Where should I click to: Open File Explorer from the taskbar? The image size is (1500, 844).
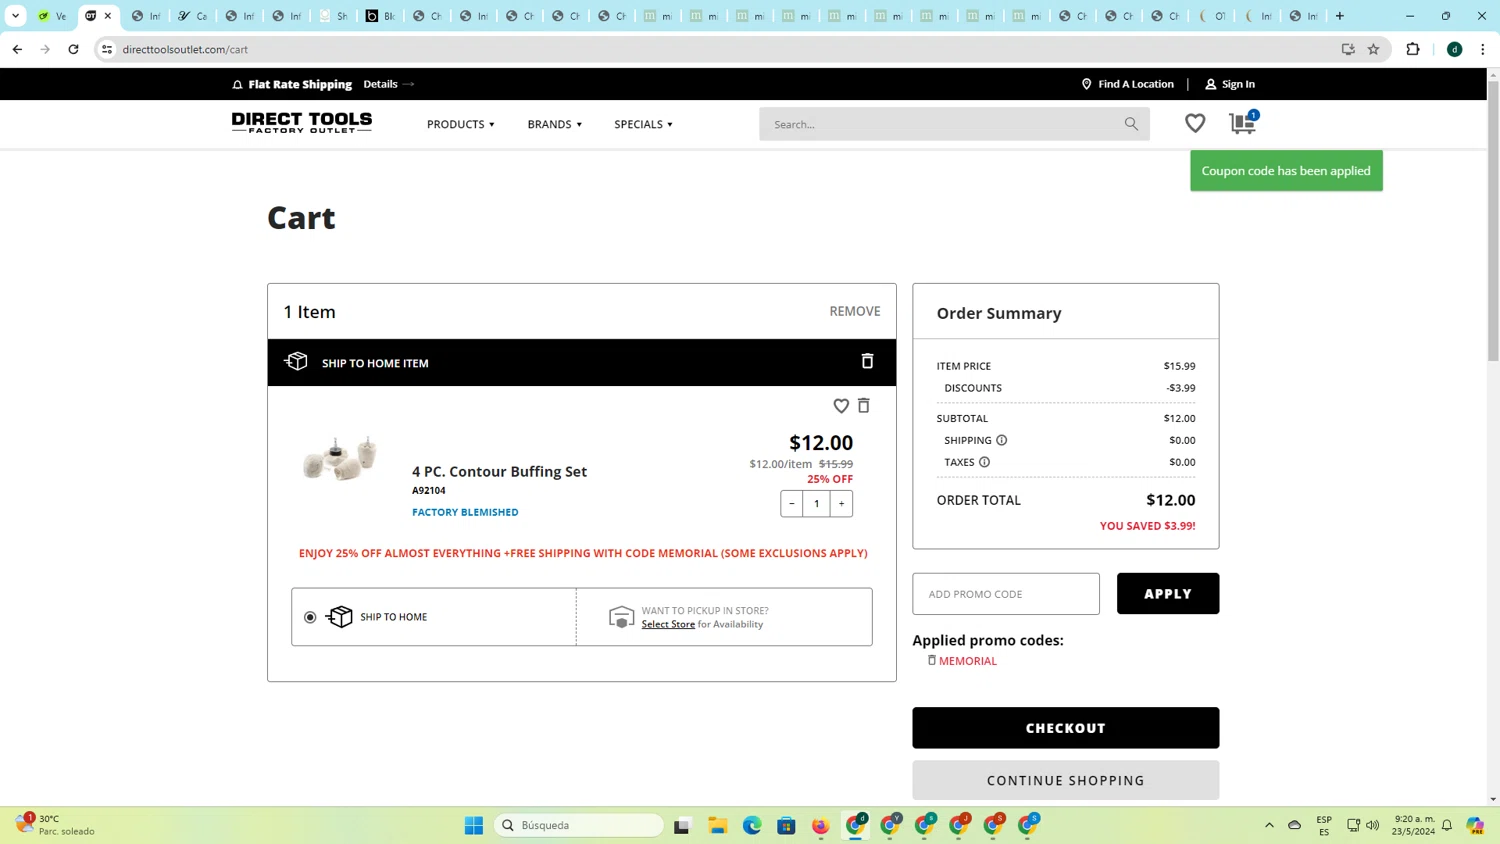coord(717,825)
